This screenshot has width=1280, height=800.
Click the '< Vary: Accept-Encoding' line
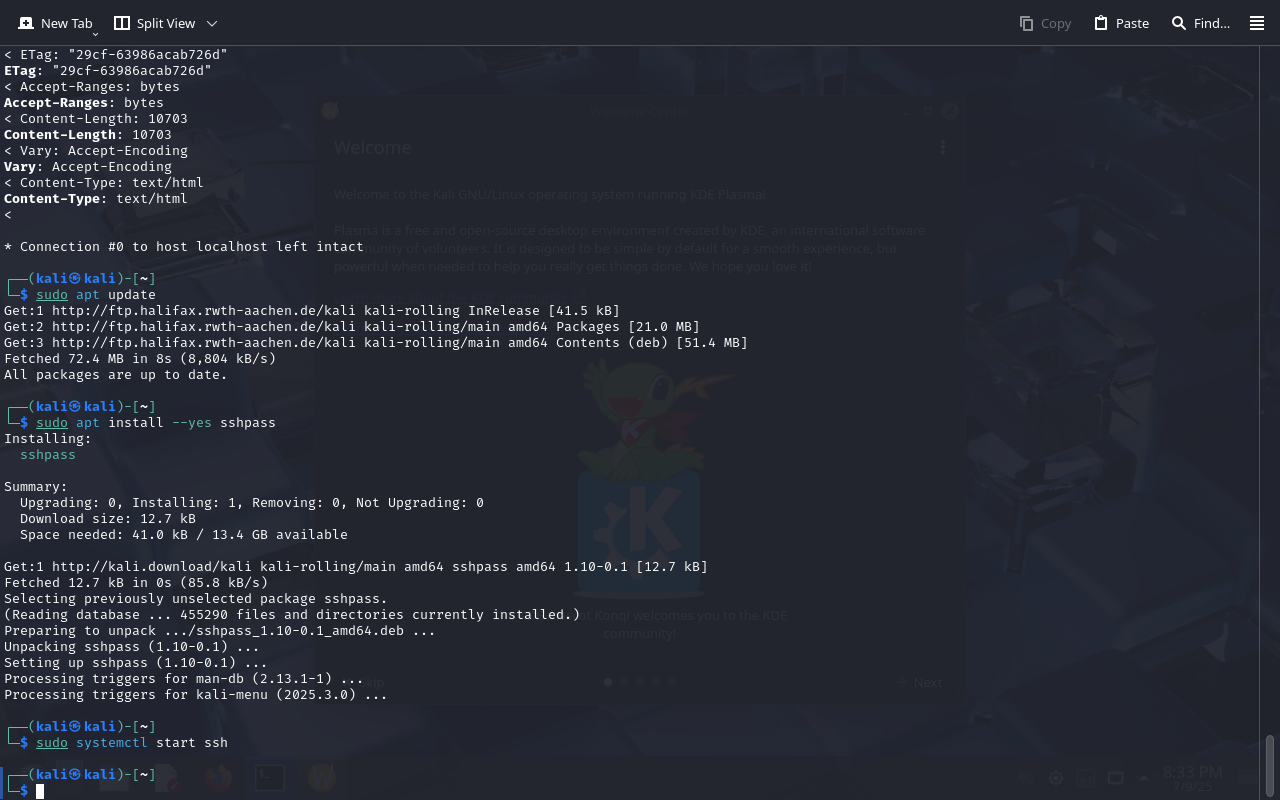pyautogui.click(x=96, y=151)
